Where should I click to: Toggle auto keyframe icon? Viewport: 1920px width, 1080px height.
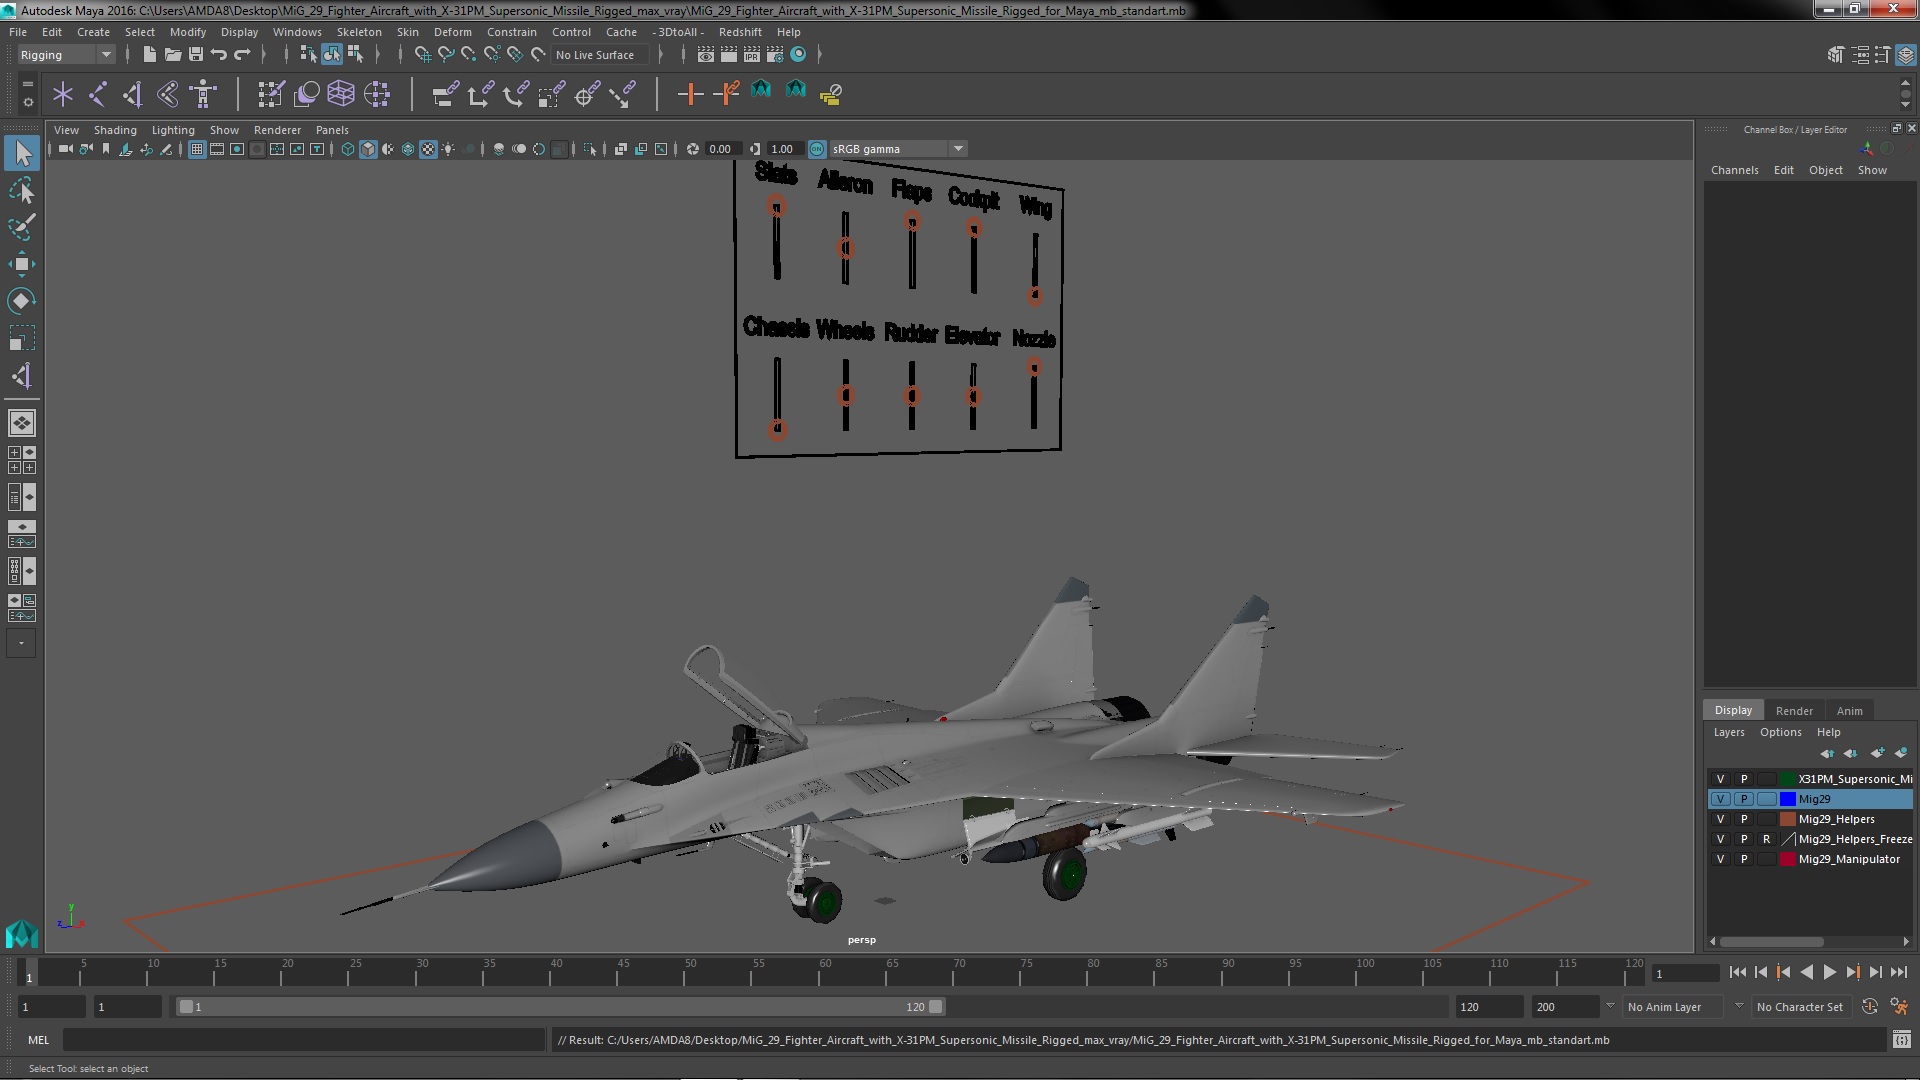1869,1007
